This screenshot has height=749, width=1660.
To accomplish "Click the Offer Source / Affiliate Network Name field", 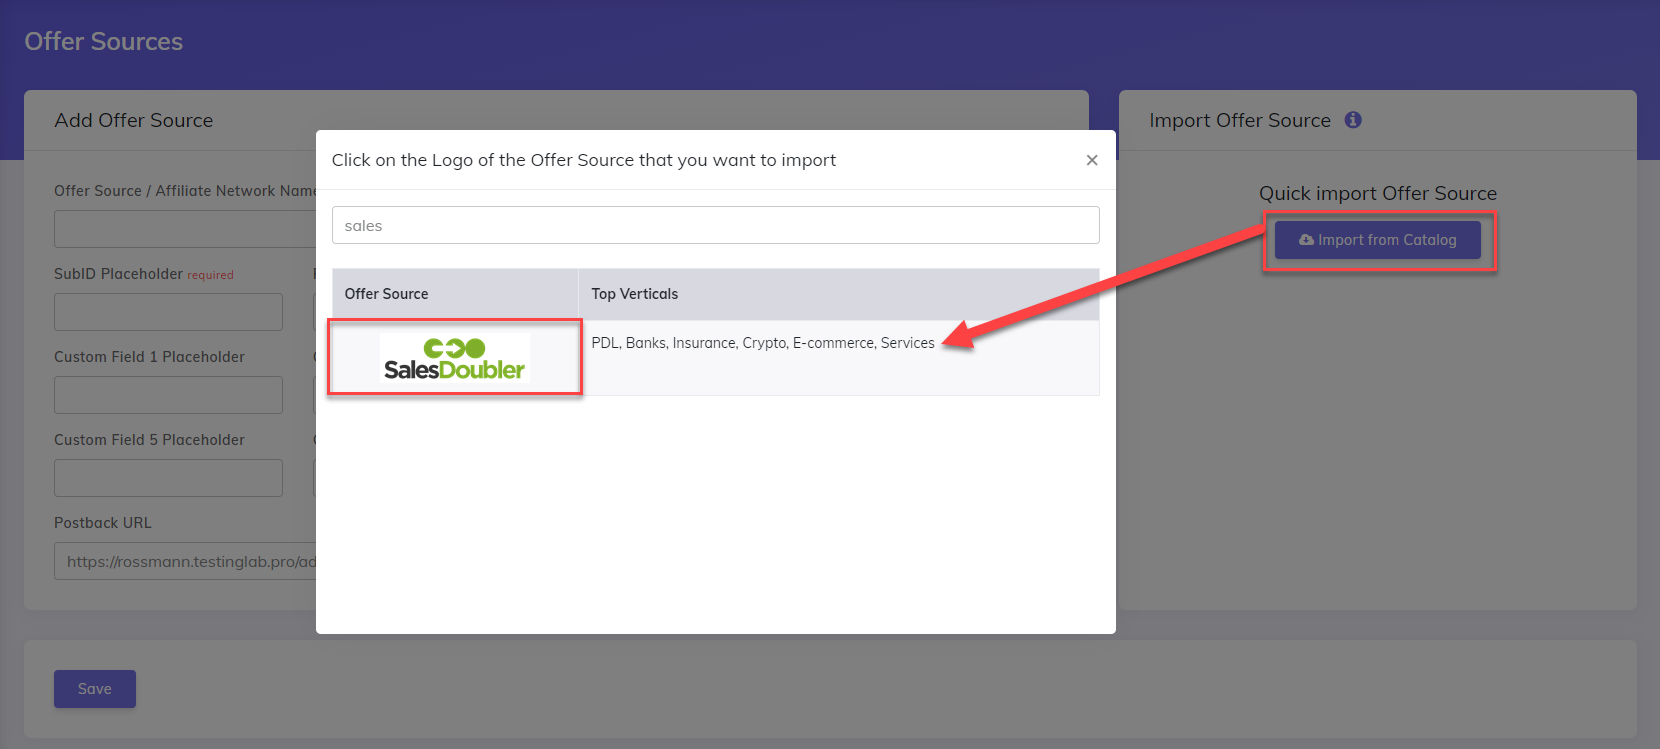I will coord(185,229).
